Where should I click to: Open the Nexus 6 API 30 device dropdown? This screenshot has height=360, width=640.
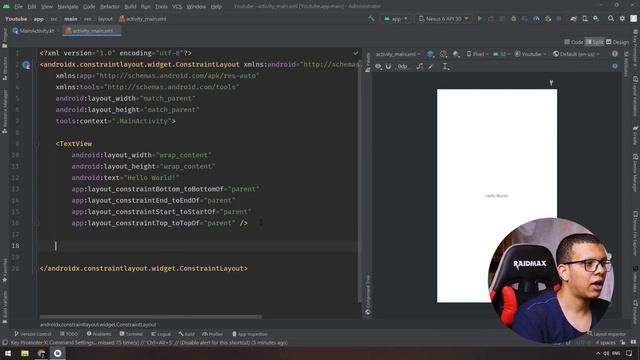click(444, 19)
